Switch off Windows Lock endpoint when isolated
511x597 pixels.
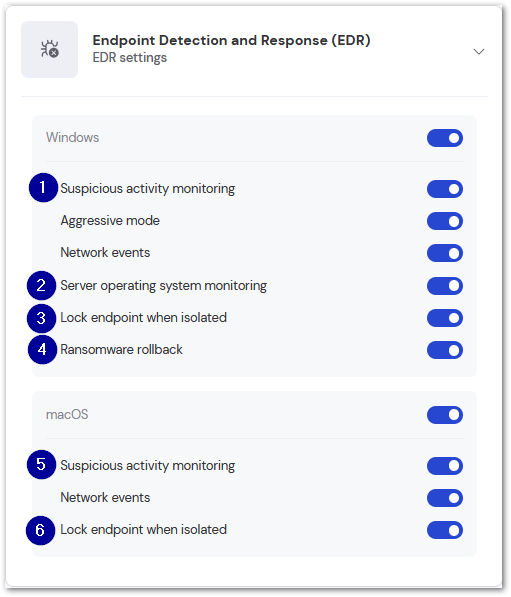(x=445, y=318)
